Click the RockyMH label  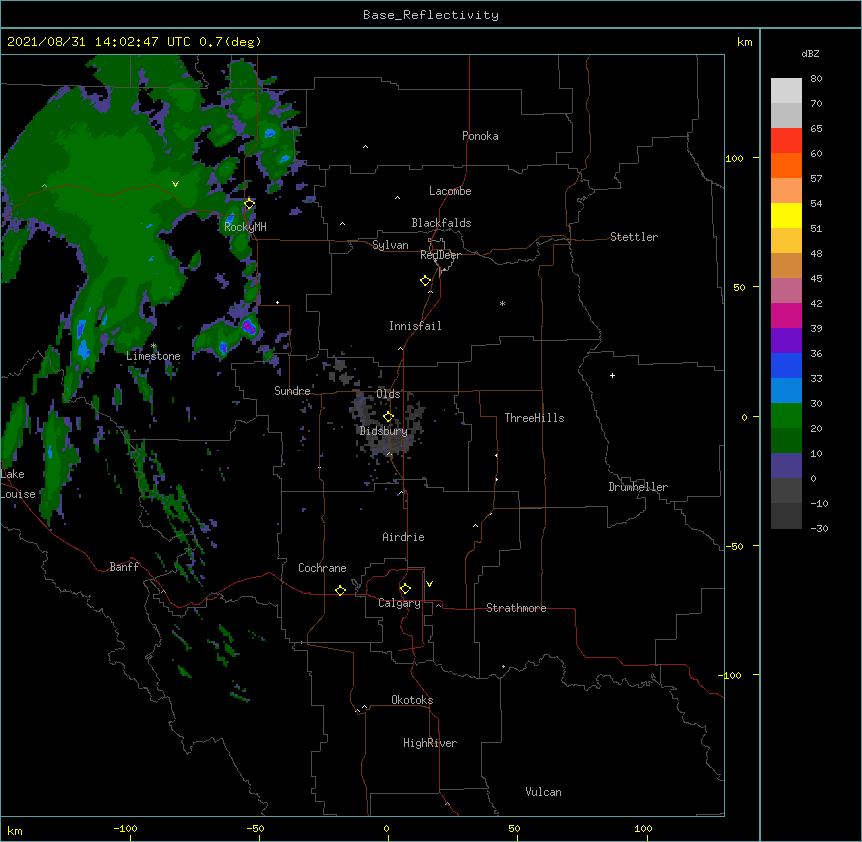(245, 227)
